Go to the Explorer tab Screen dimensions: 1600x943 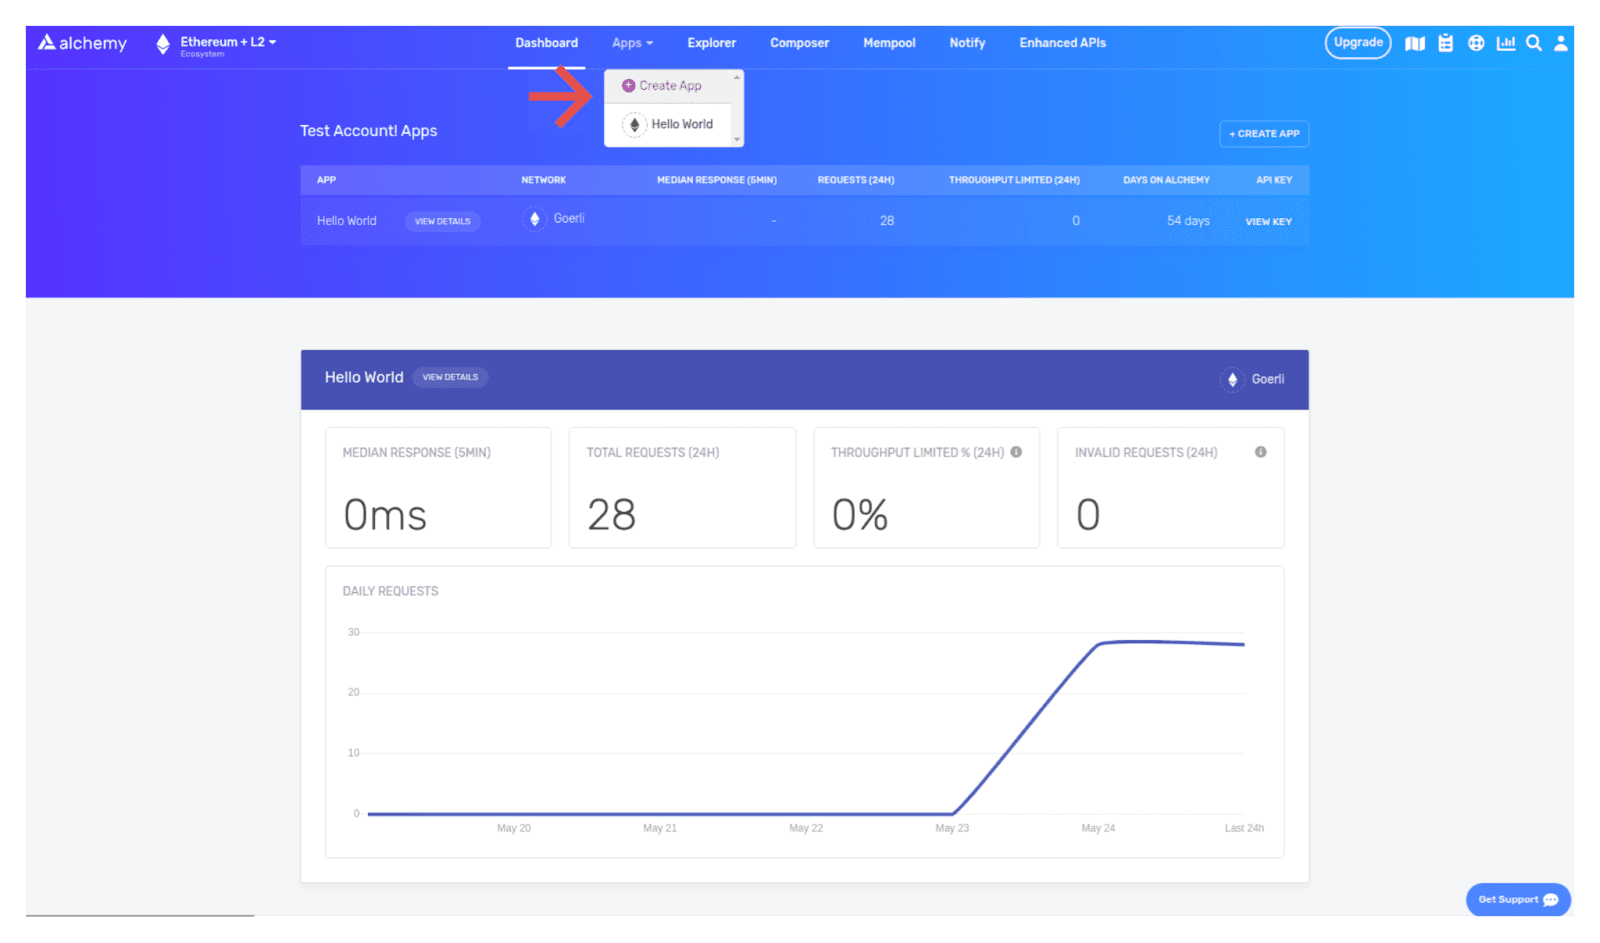click(711, 43)
